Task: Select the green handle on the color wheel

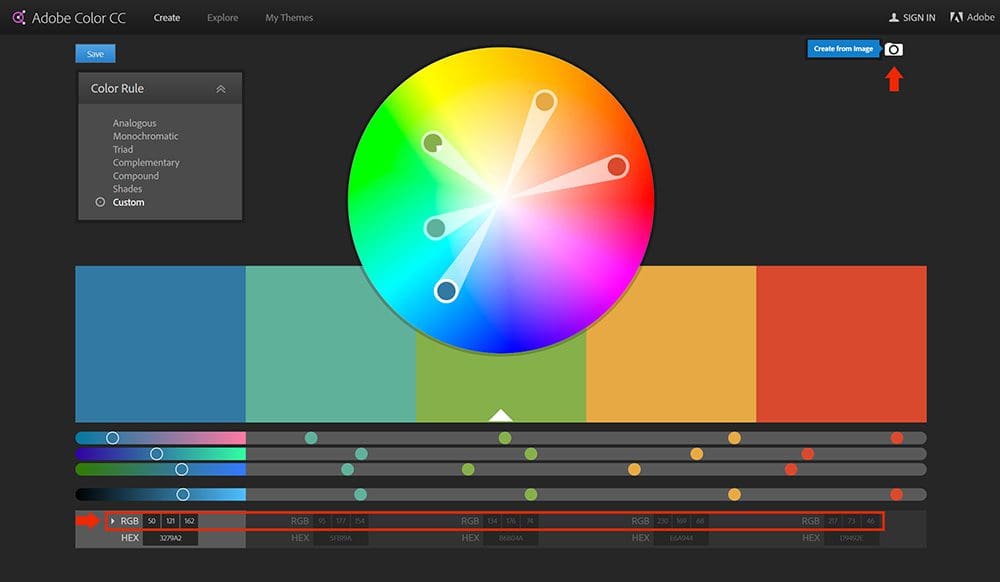Action: click(x=433, y=142)
